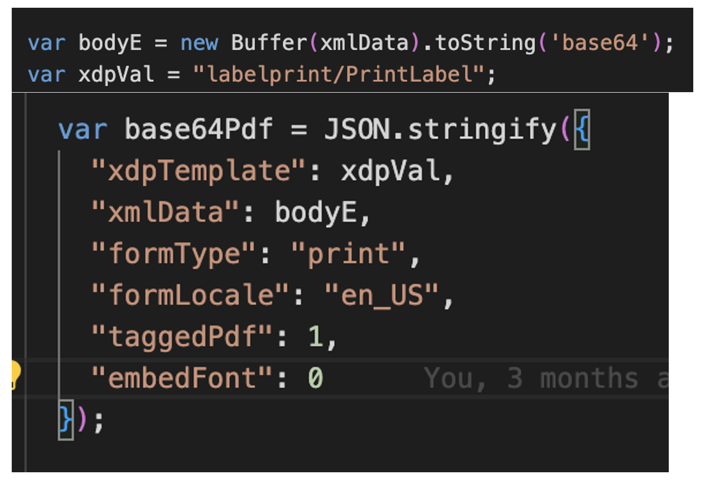
Task: Click the highlighted opening curly brace
Action: coord(583,130)
